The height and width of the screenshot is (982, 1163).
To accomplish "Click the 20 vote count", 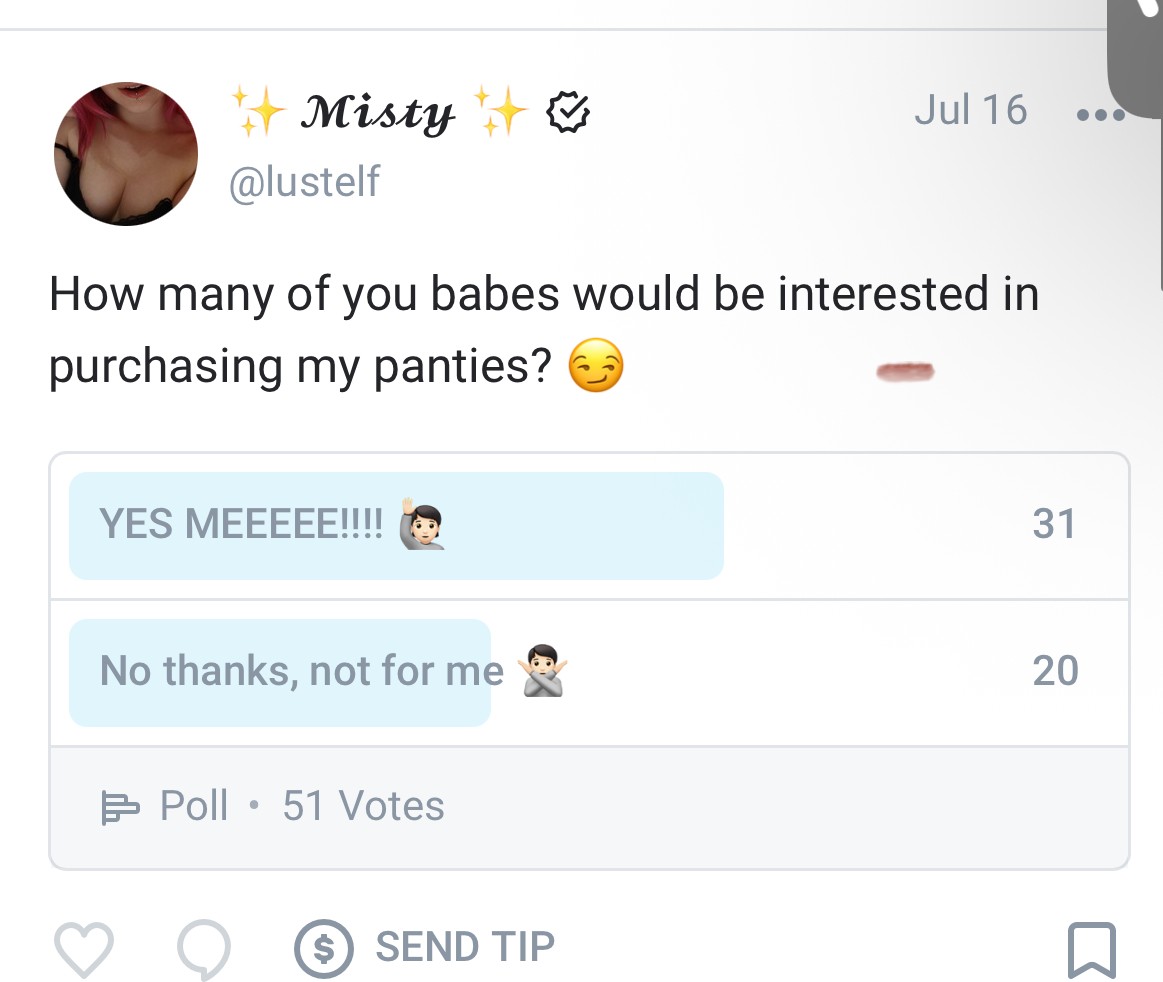I will tap(1055, 670).
